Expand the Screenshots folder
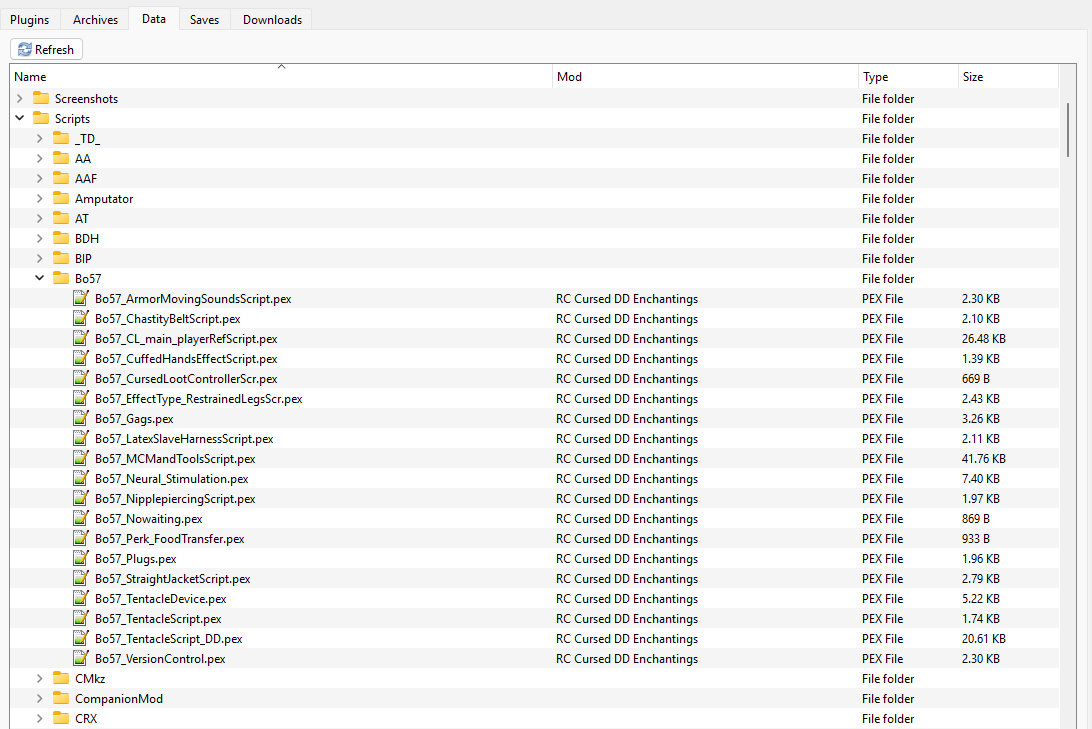This screenshot has width=1092, height=729. tap(20, 98)
